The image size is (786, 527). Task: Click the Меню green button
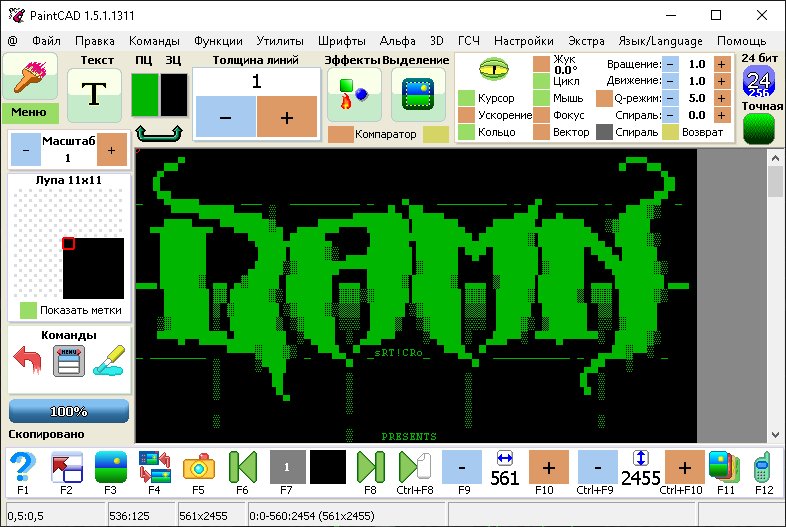pos(30,112)
